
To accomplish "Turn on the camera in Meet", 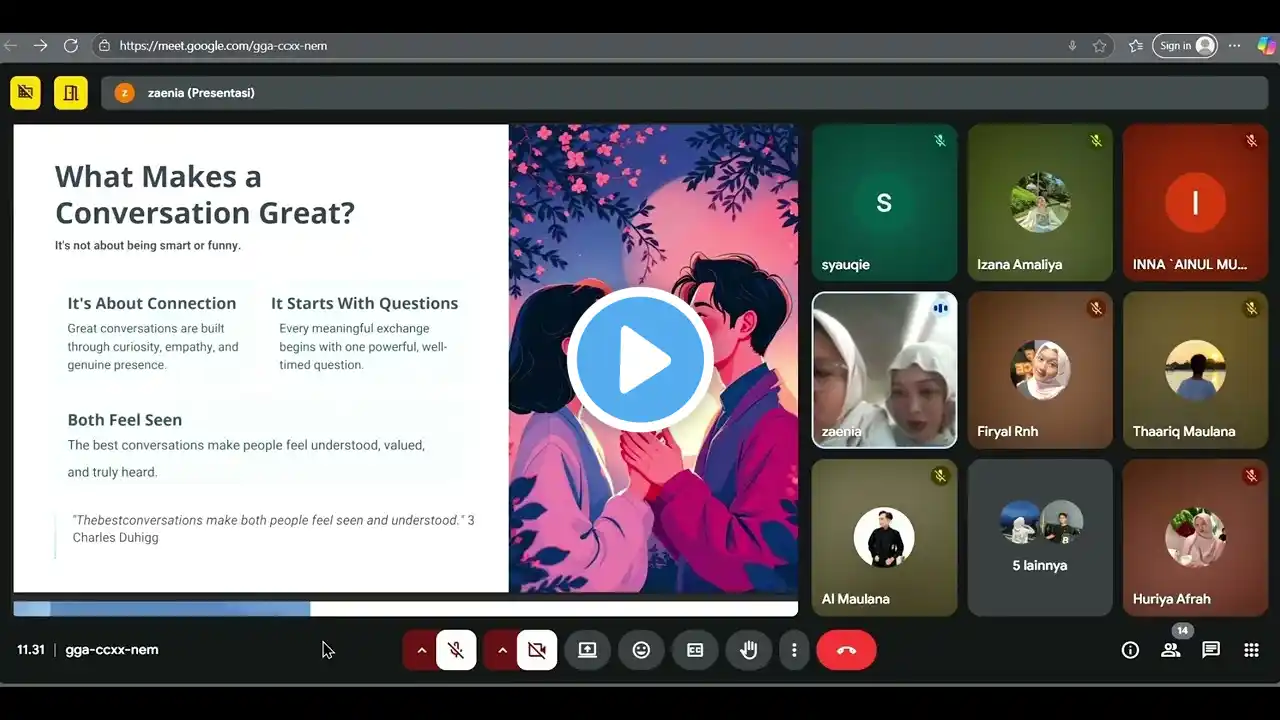I will 537,650.
